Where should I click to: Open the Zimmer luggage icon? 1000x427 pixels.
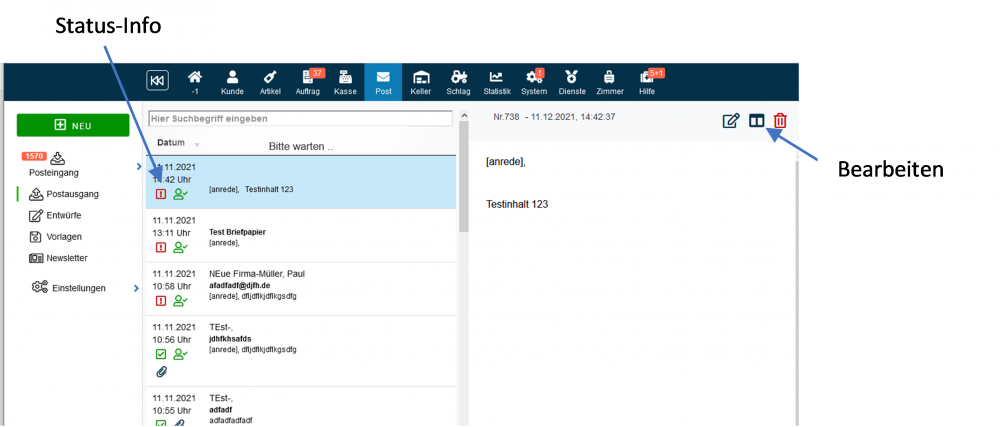click(x=609, y=82)
